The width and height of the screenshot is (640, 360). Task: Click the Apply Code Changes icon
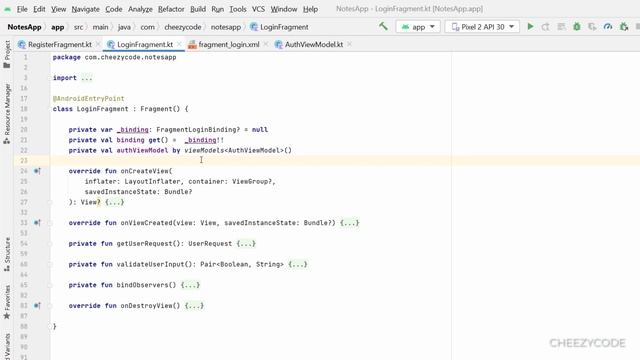[x=562, y=27]
